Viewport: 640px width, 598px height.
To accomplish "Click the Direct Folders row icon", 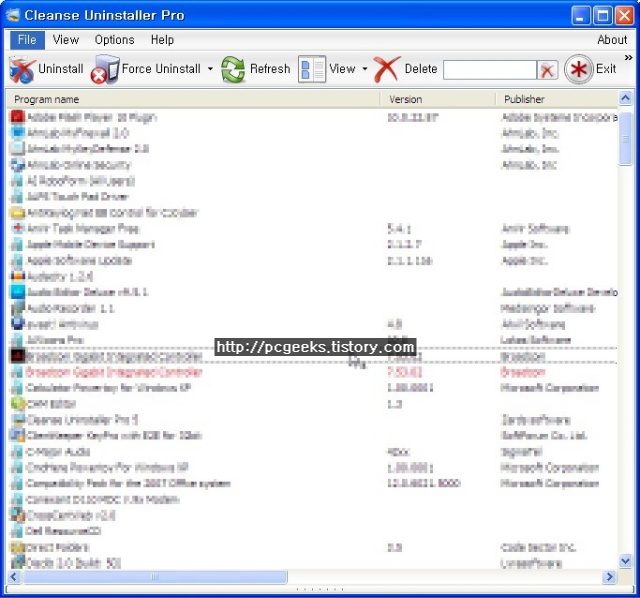I will 17,547.
